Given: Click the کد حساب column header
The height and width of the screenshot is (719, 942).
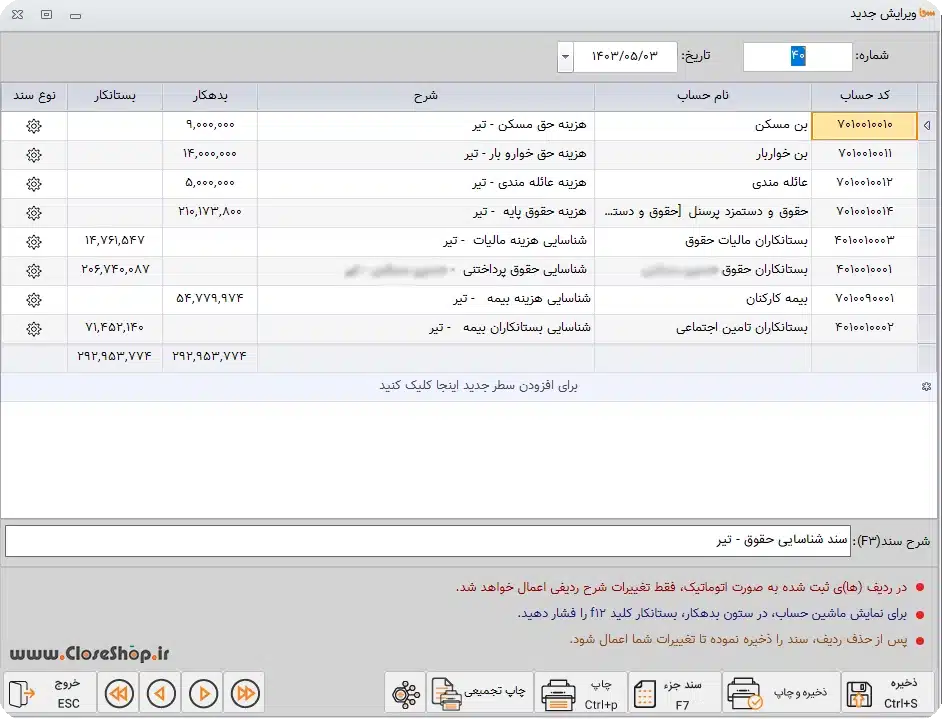Looking at the screenshot, I should tap(865, 96).
